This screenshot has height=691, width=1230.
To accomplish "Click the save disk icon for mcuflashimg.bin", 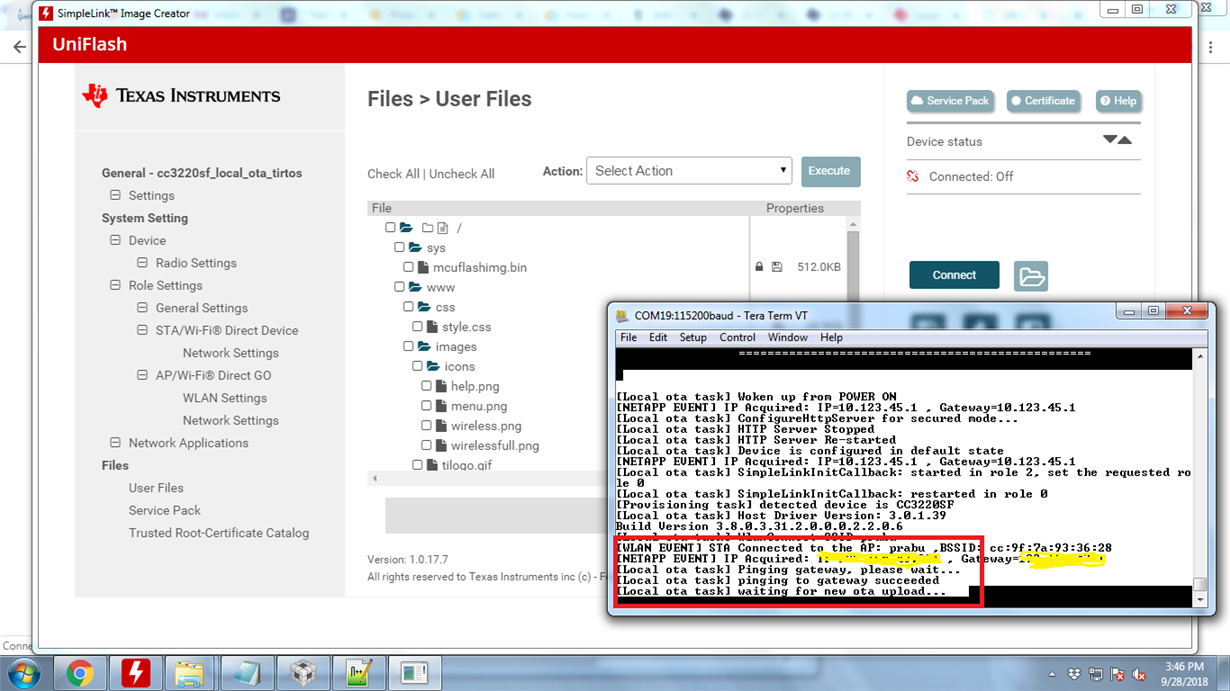I will pos(777,267).
